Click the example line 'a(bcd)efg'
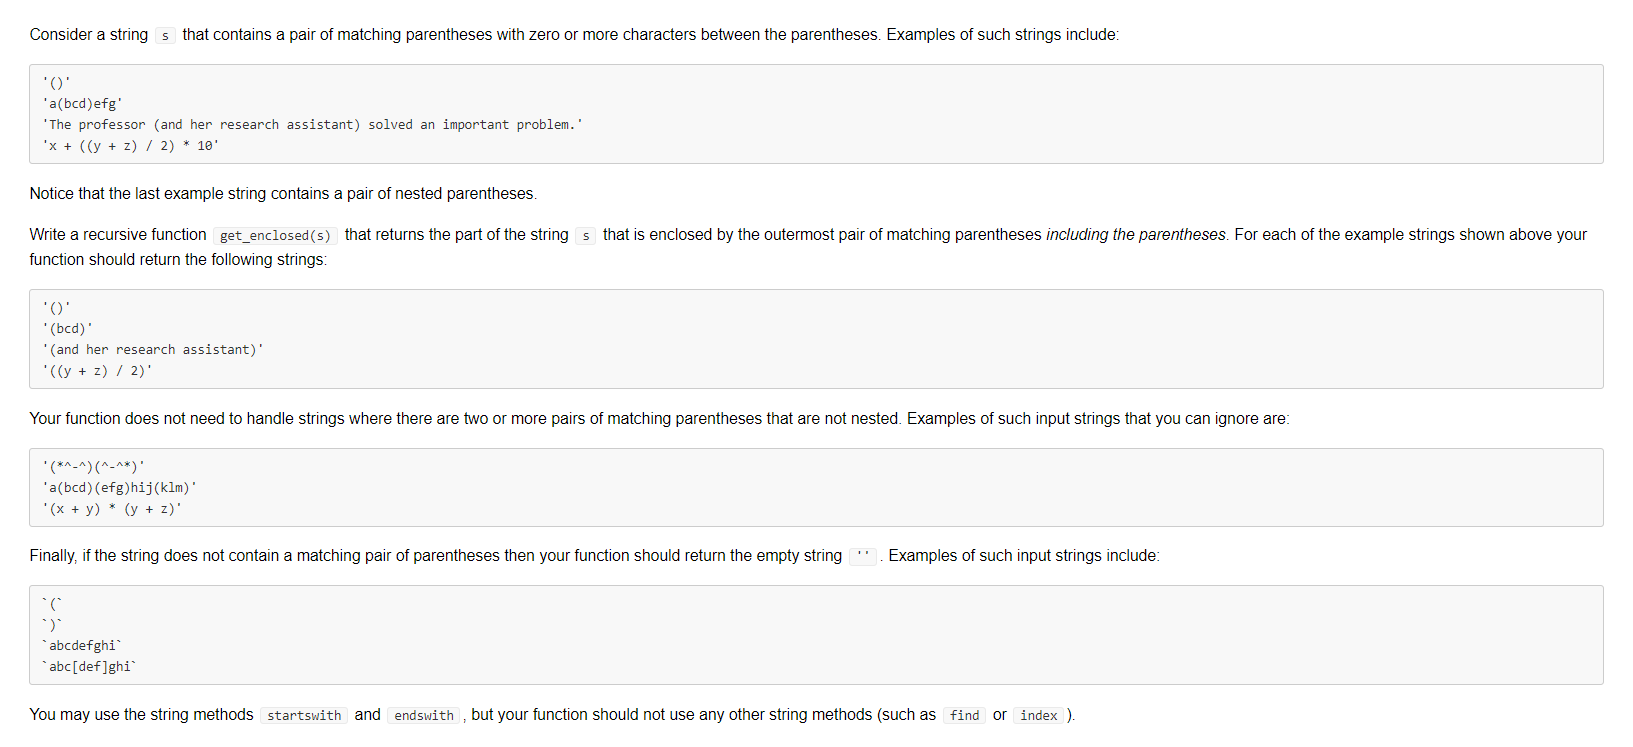The height and width of the screenshot is (747, 1633). (x=83, y=103)
